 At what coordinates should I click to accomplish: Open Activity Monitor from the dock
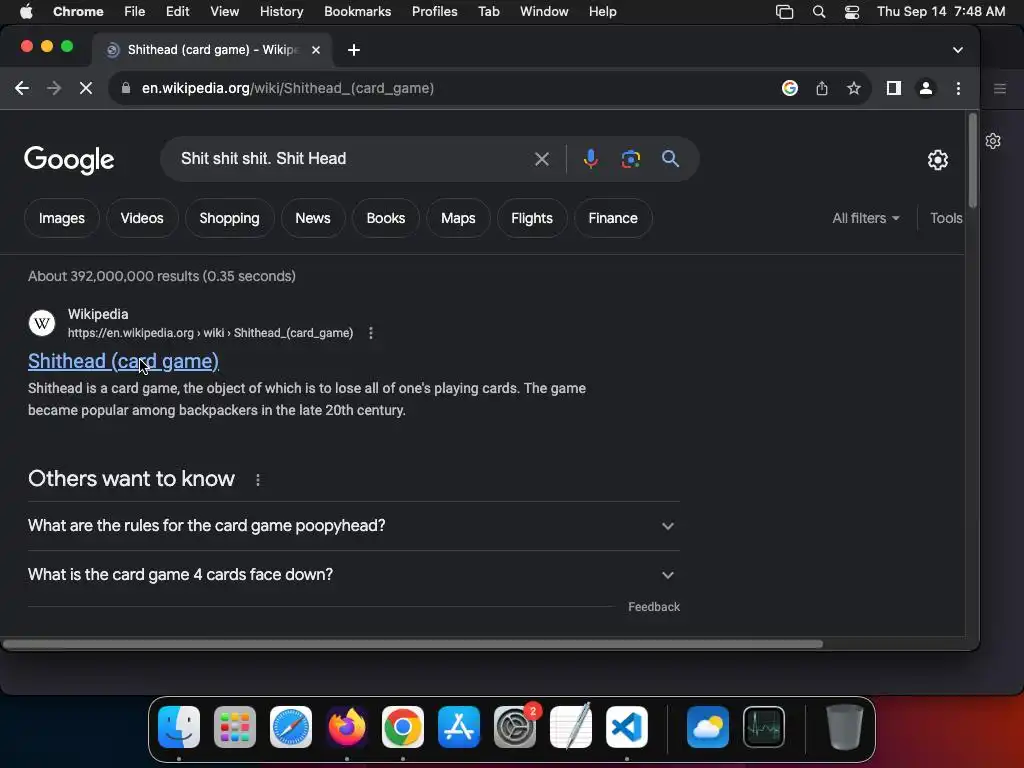pyautogui.click(x=764, y=727)
